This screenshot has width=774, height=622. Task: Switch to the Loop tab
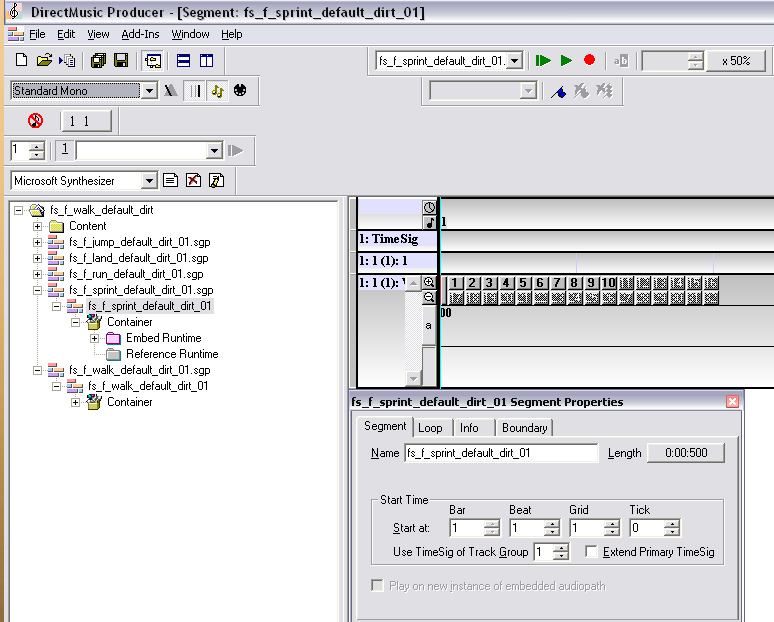[430, 428]
